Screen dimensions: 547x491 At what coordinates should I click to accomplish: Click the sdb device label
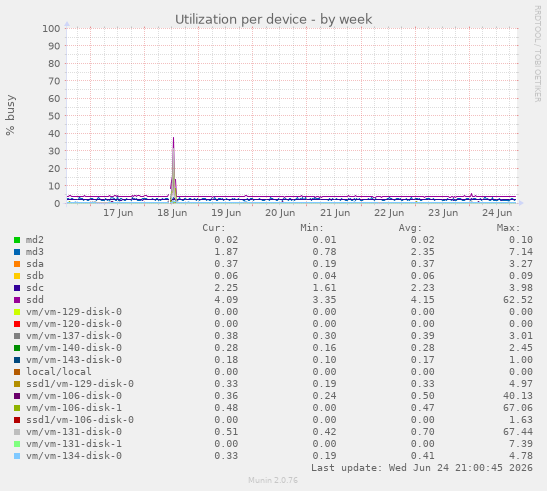click(35, 276)
